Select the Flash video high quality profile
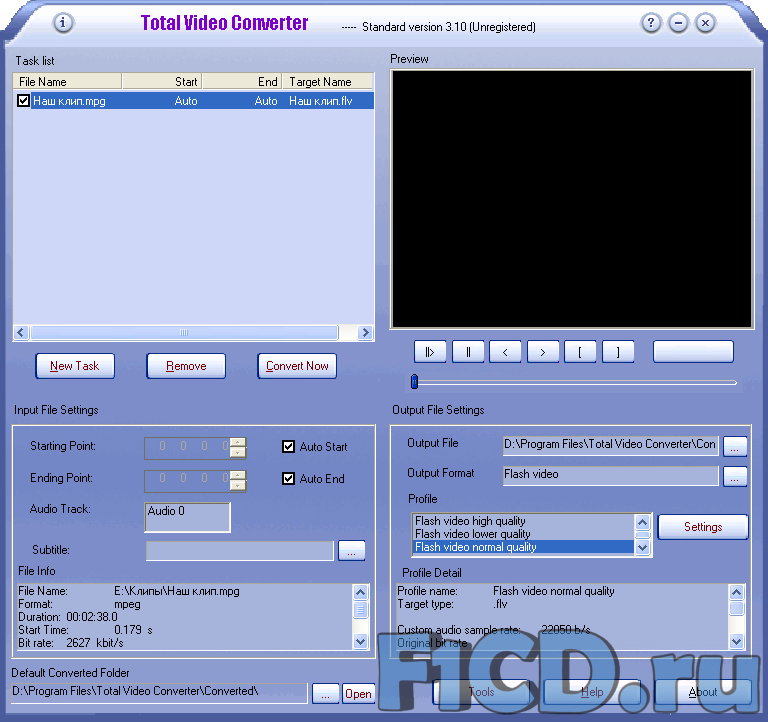This screenshot has height=722, width=768. [523, 521]
